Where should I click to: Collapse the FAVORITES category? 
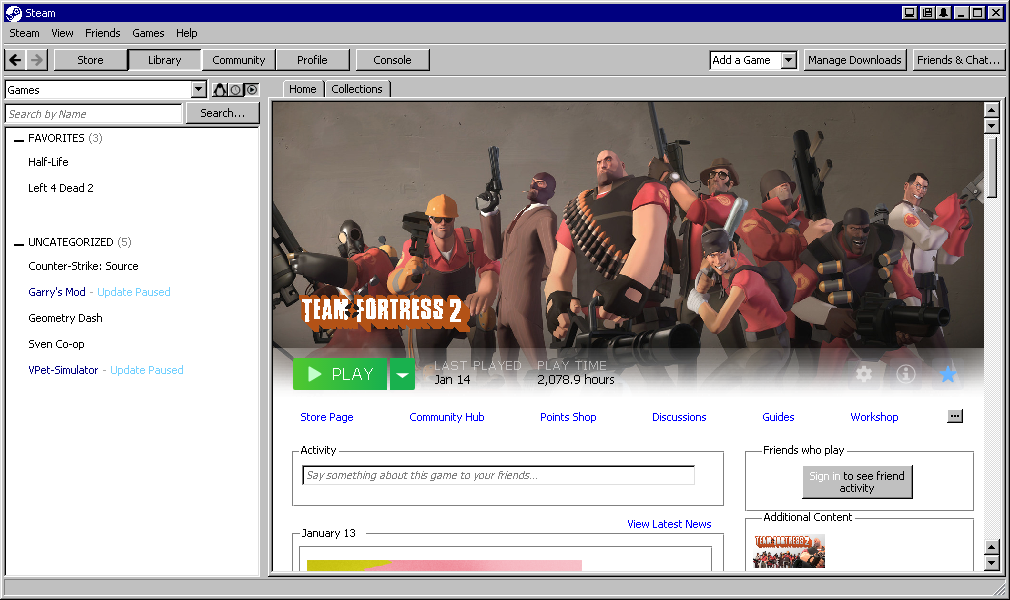coord(19,139)
